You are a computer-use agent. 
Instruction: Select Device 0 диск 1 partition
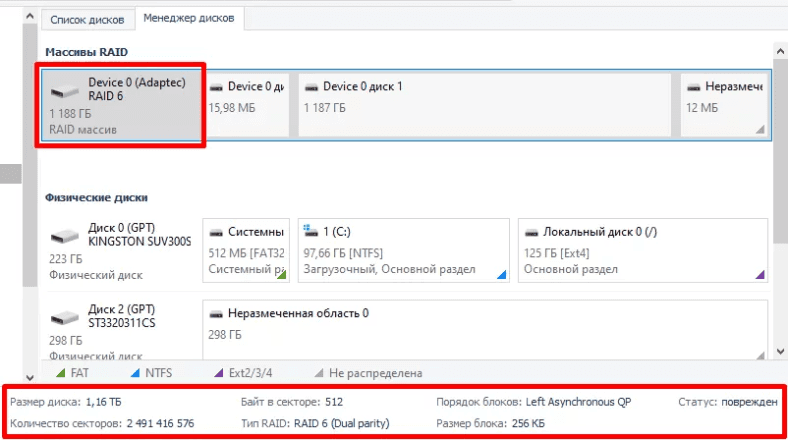tap(484, 105)
